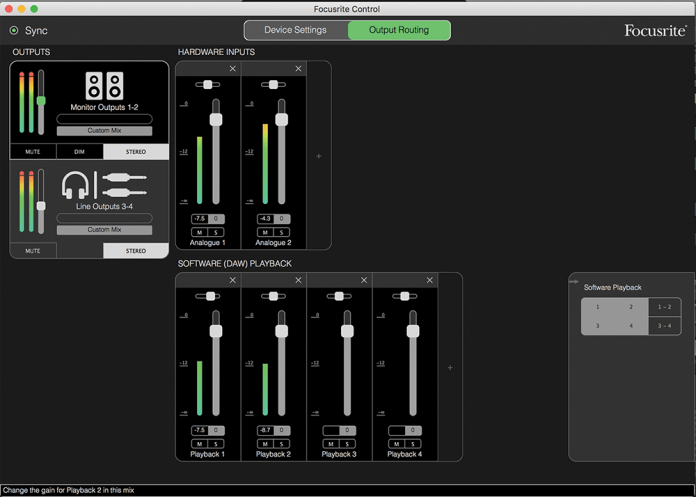Click Monitor Outputs 1-2 volume fader
The height and width of the screenshot is (497, 696).
coord(41,101)
